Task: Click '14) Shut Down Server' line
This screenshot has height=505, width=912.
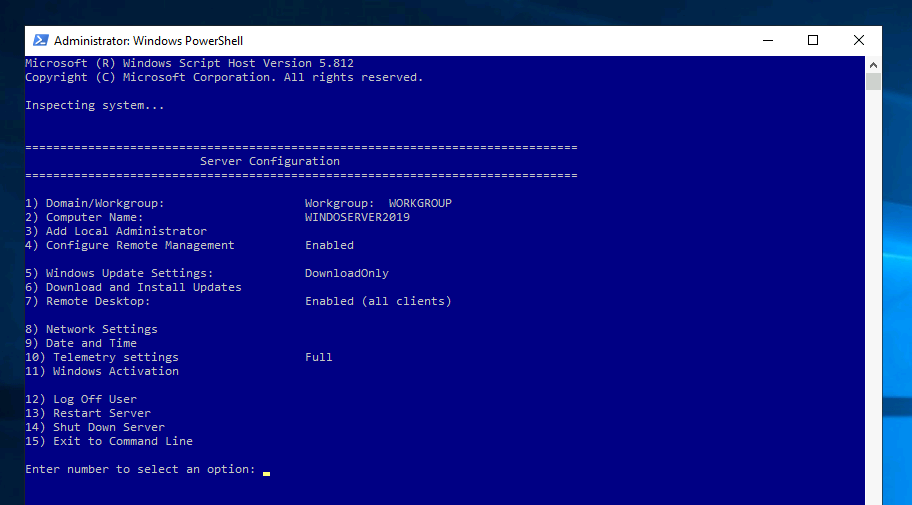Action: coord(95,426)
